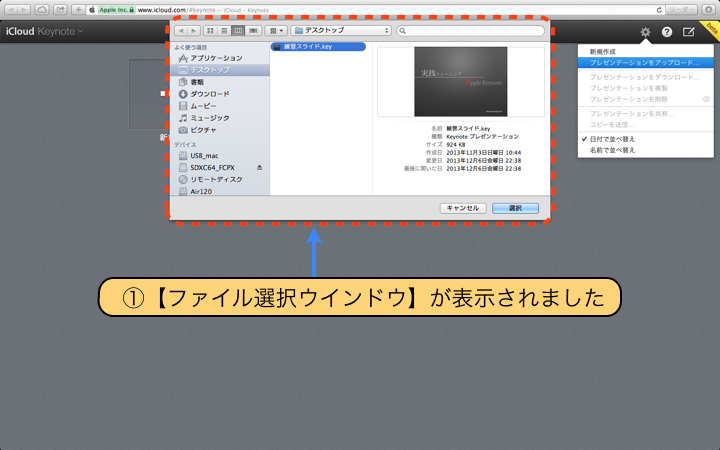
Task: Choose プレゼンテーションをダウンロード menu item
Action: point(646,77)
